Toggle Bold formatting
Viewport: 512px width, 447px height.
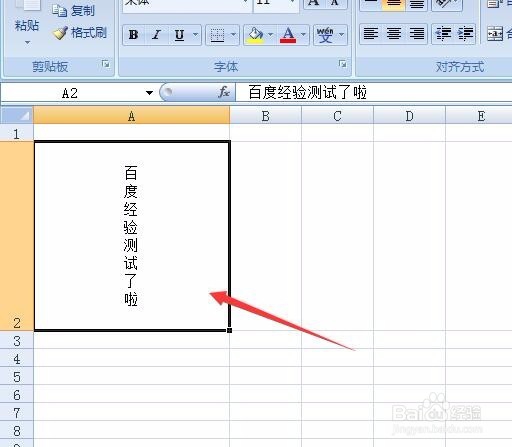[134, 35]
